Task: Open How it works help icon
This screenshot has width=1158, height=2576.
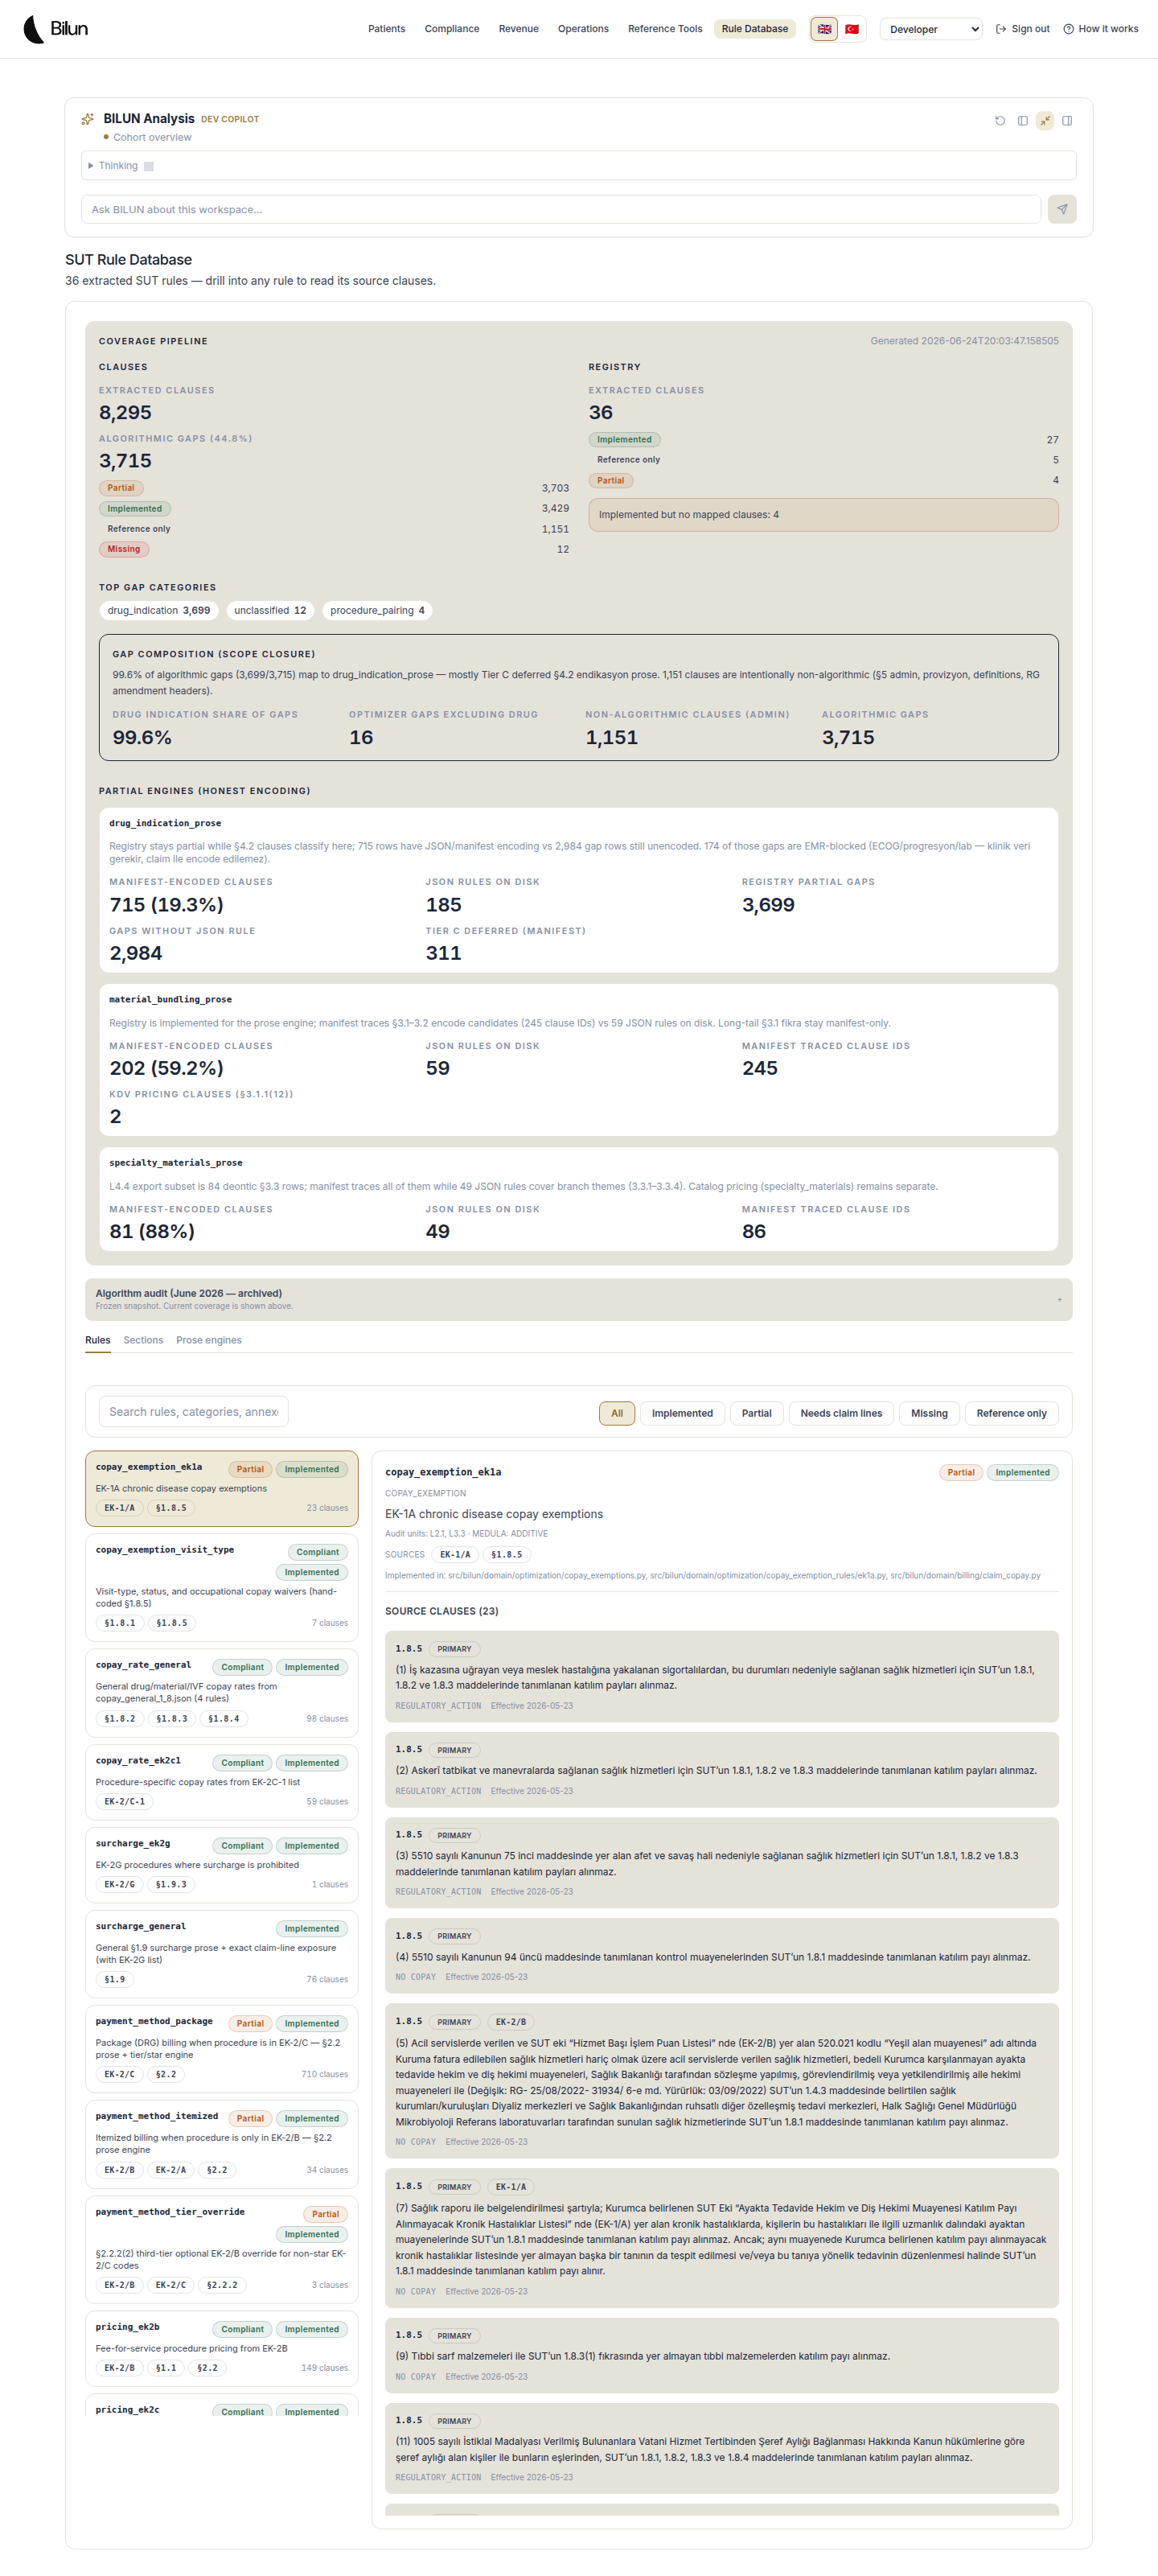Action: [x=1068, y=29]
